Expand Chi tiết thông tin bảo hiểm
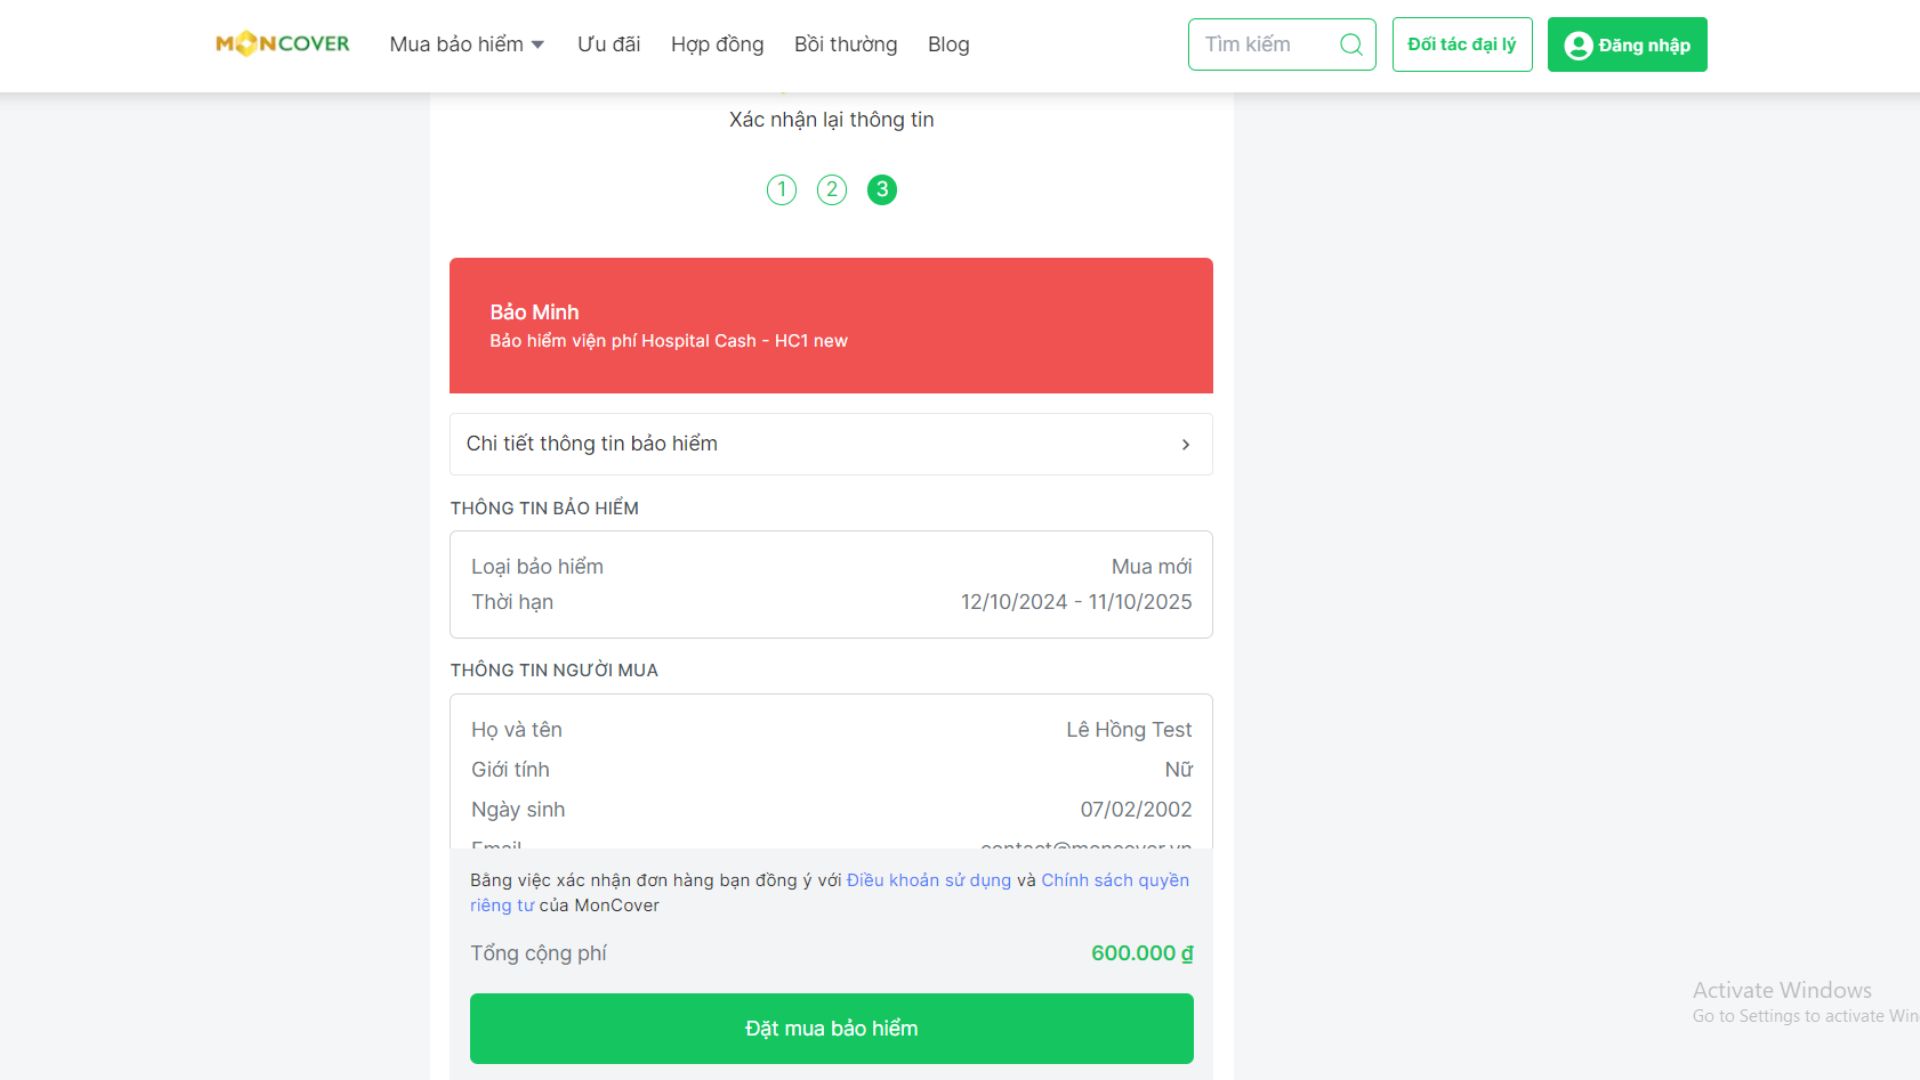The image size is (1920, 1080). click(831, 444)
